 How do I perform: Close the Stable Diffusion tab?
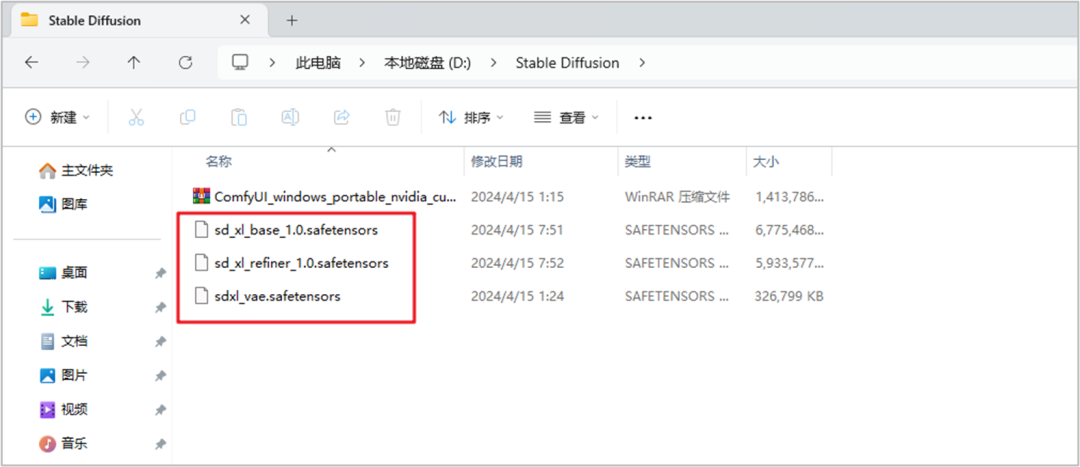tap(245, 20)
